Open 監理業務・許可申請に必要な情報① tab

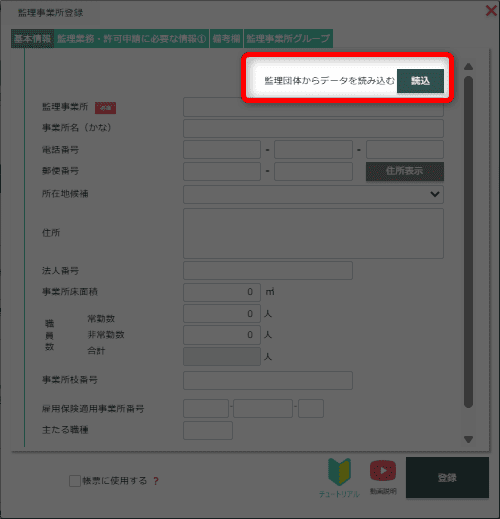pyautogui.click(x=131, y=39)
